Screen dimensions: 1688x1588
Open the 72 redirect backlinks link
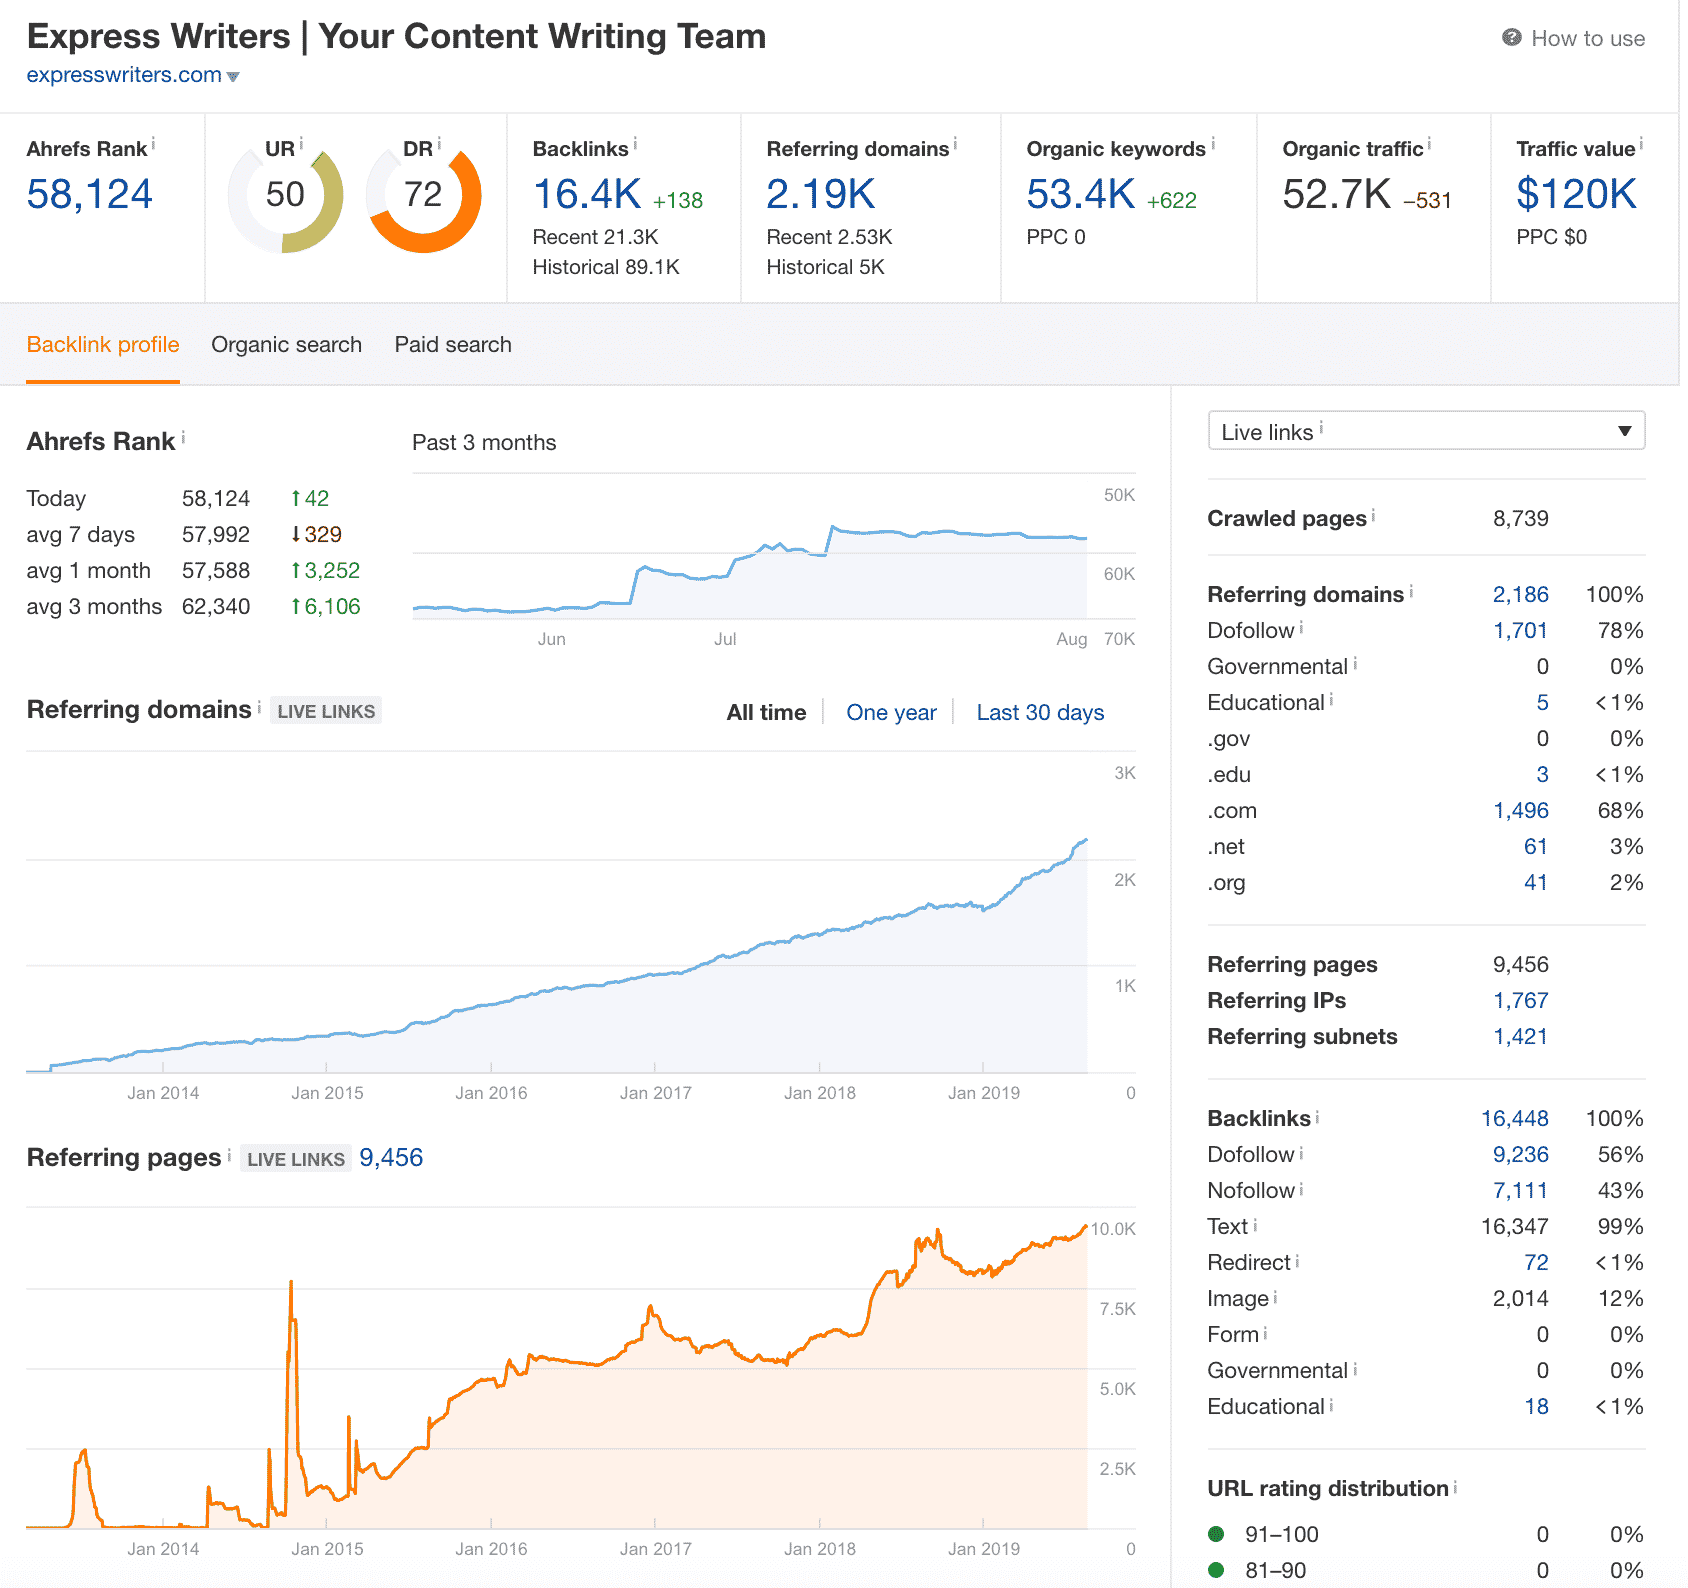(x=1536, y=1263)
